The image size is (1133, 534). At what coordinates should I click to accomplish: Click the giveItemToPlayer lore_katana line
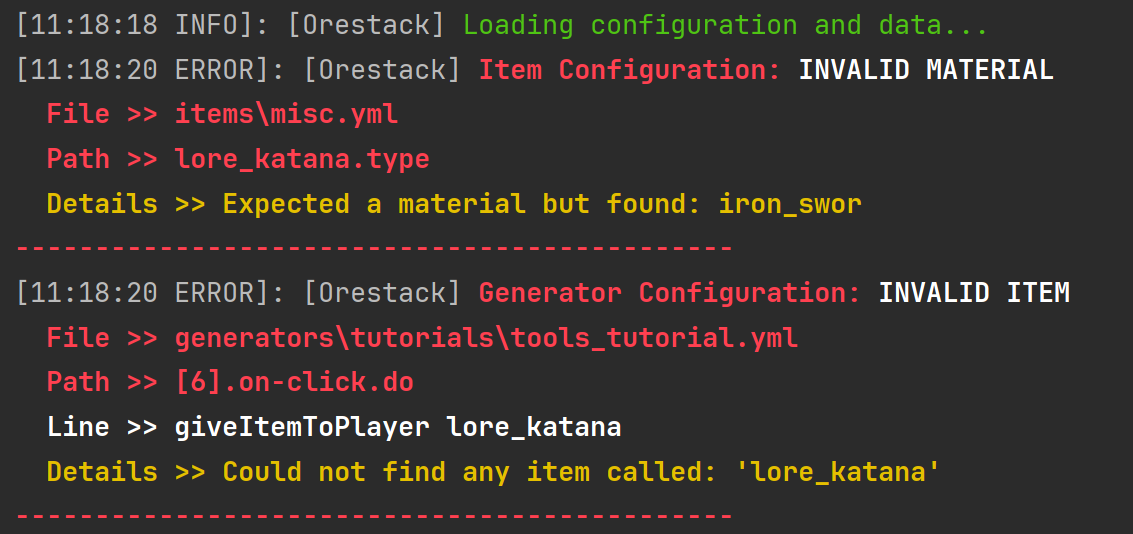(x=398, y=427)
